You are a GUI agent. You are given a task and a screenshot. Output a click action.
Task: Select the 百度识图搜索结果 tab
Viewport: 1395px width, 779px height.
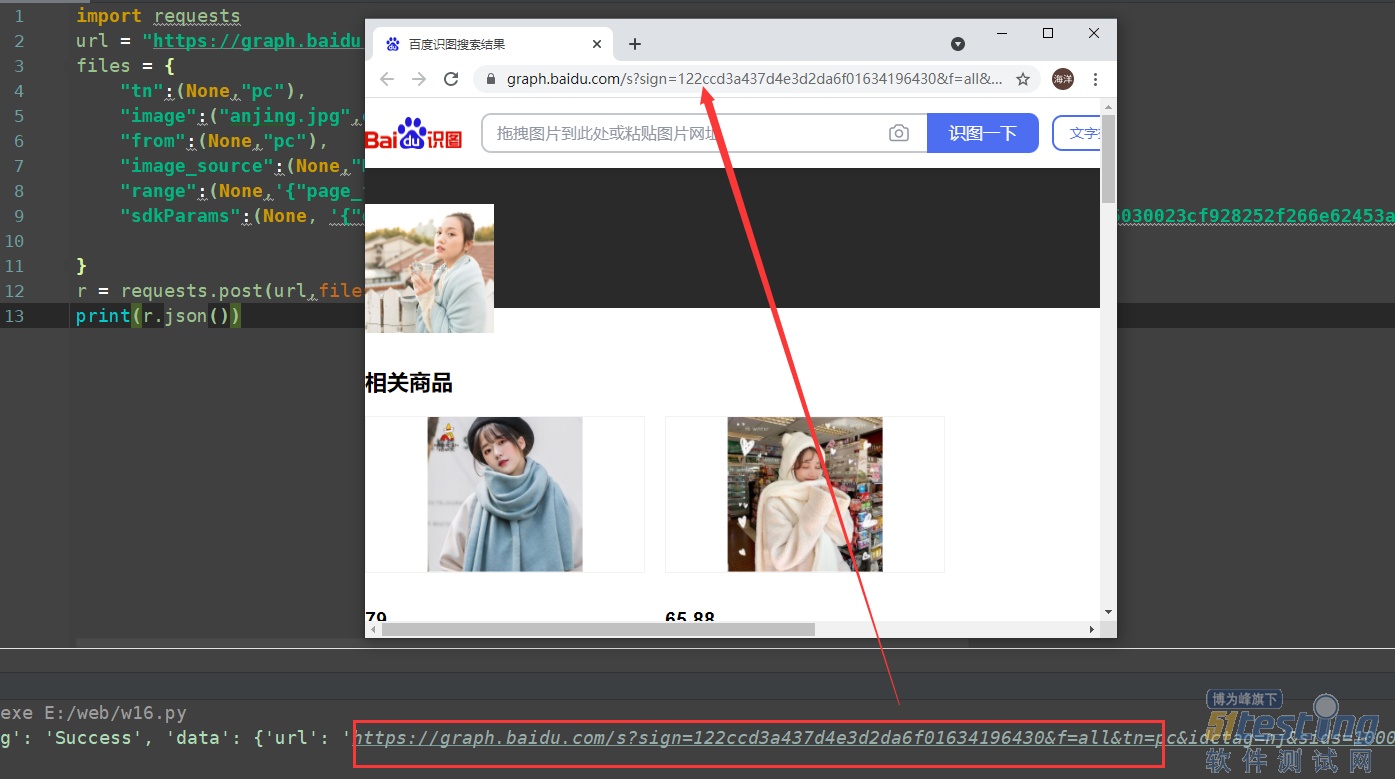click(492, 44)
